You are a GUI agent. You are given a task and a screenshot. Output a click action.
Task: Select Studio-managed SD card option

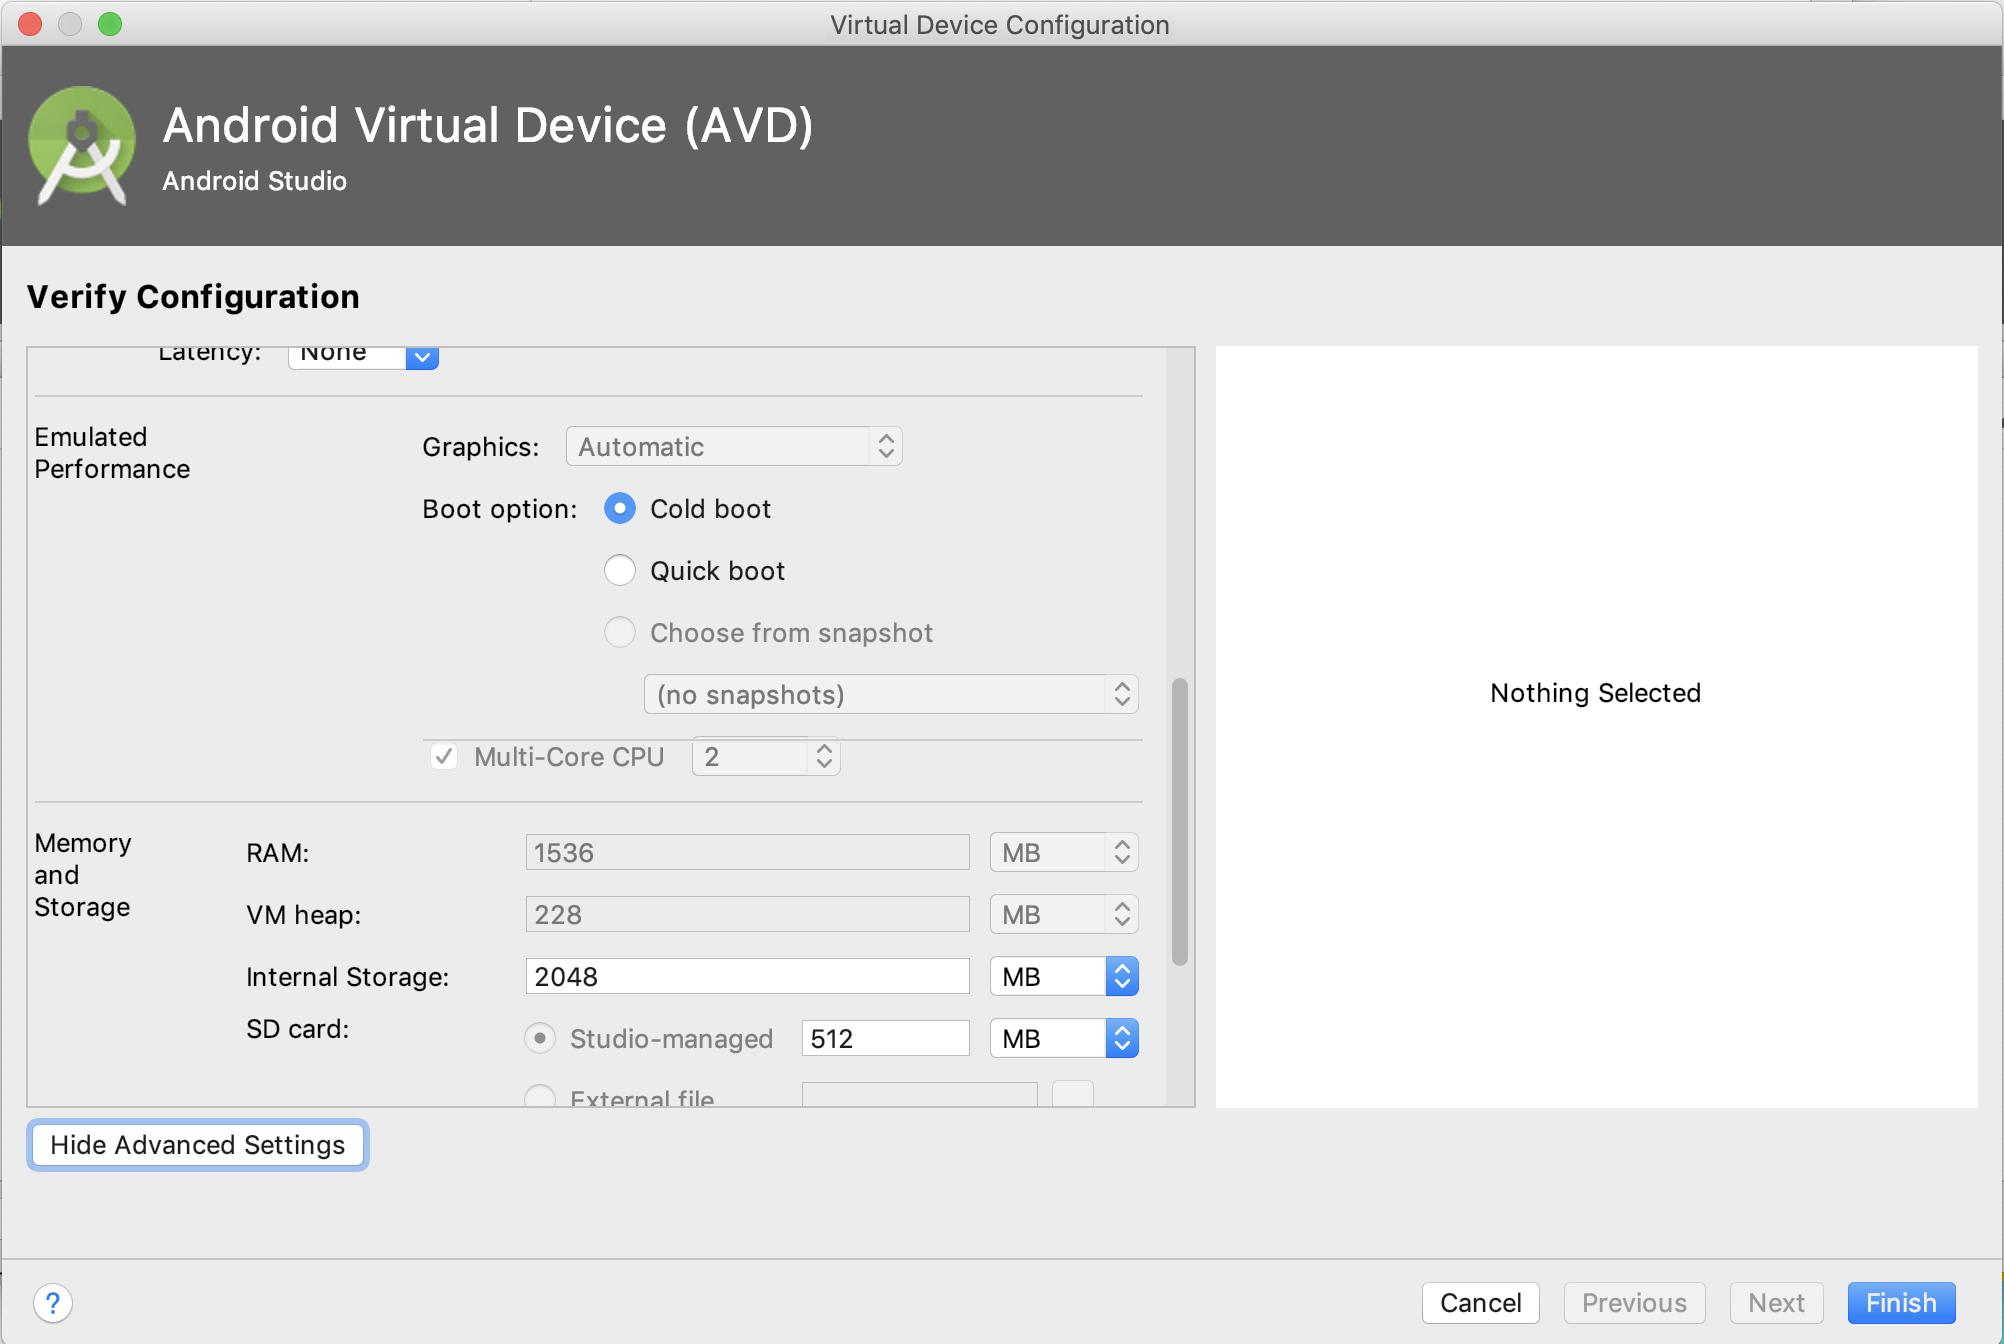click(540, 1039)
